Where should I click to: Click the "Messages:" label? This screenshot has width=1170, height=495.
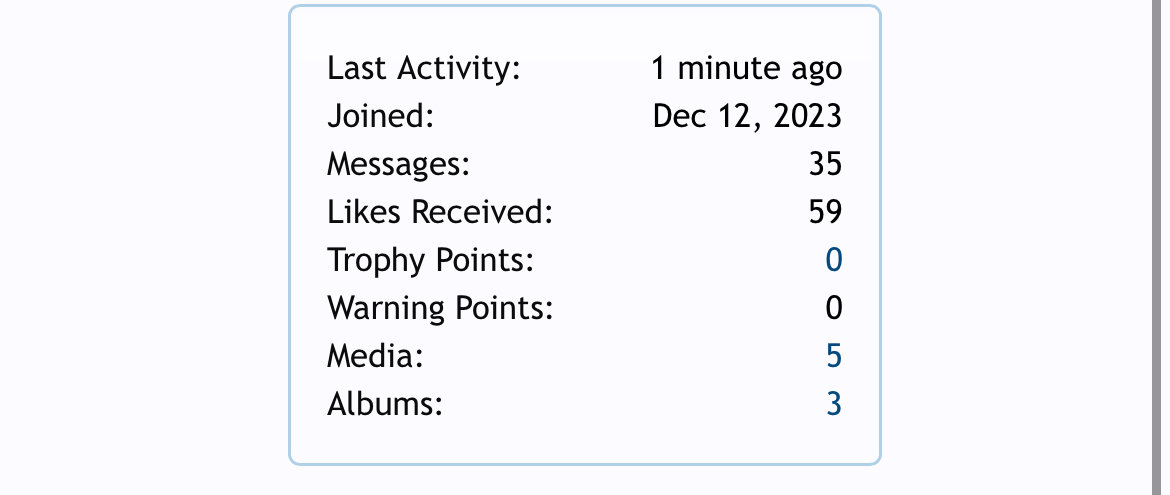pyautogui.click(x=398, y=165)
